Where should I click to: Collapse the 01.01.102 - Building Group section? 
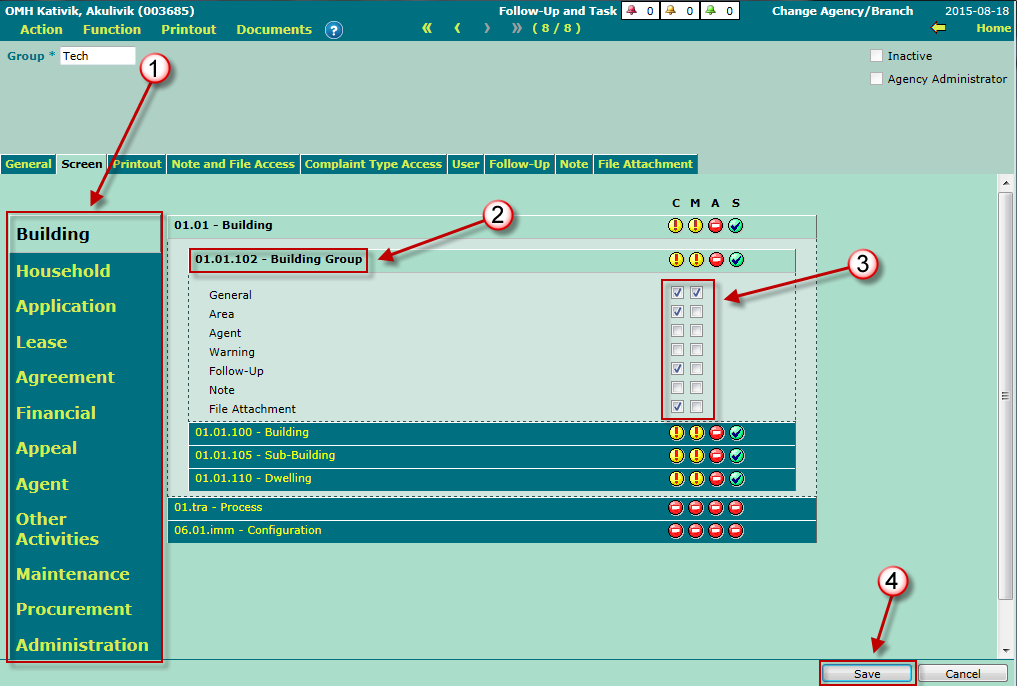(x=279, y=260)
